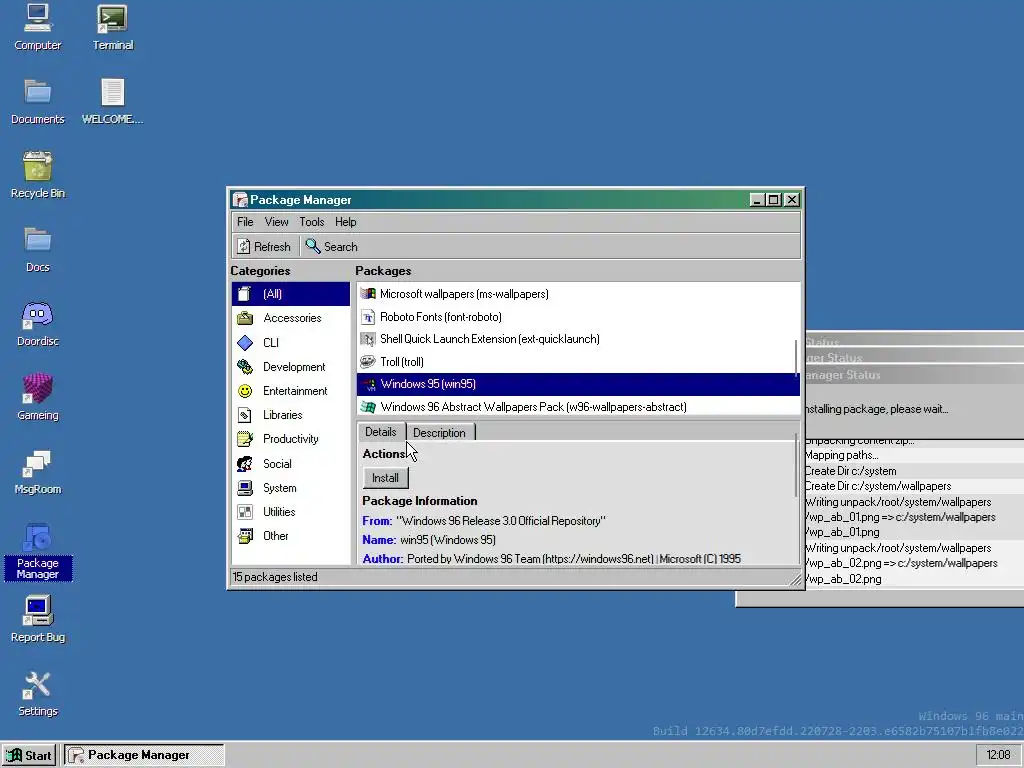This screenshot has height=768, width=1024.
Task: Click "Installing package, please wait" status text
Action: [x=876, y=409]
